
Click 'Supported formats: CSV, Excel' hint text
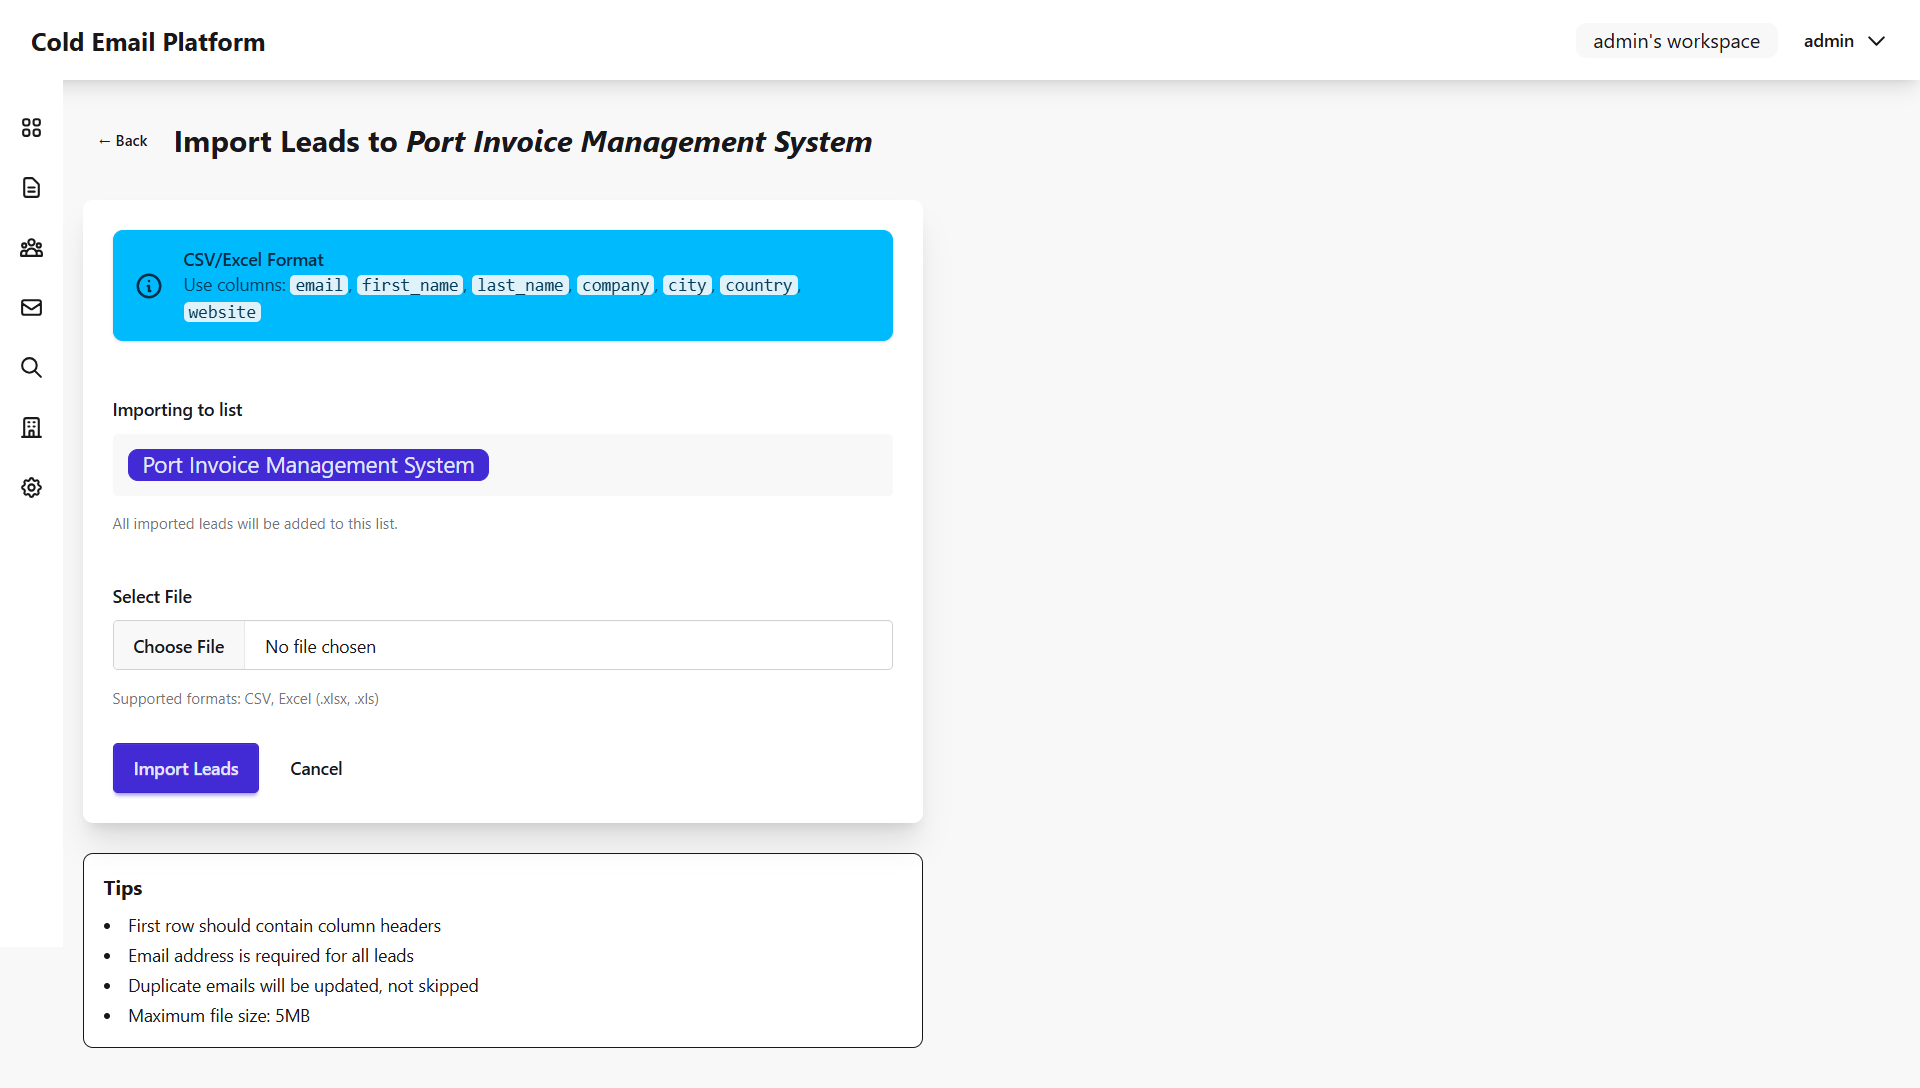pyautogui.click(x=245, y=698)
